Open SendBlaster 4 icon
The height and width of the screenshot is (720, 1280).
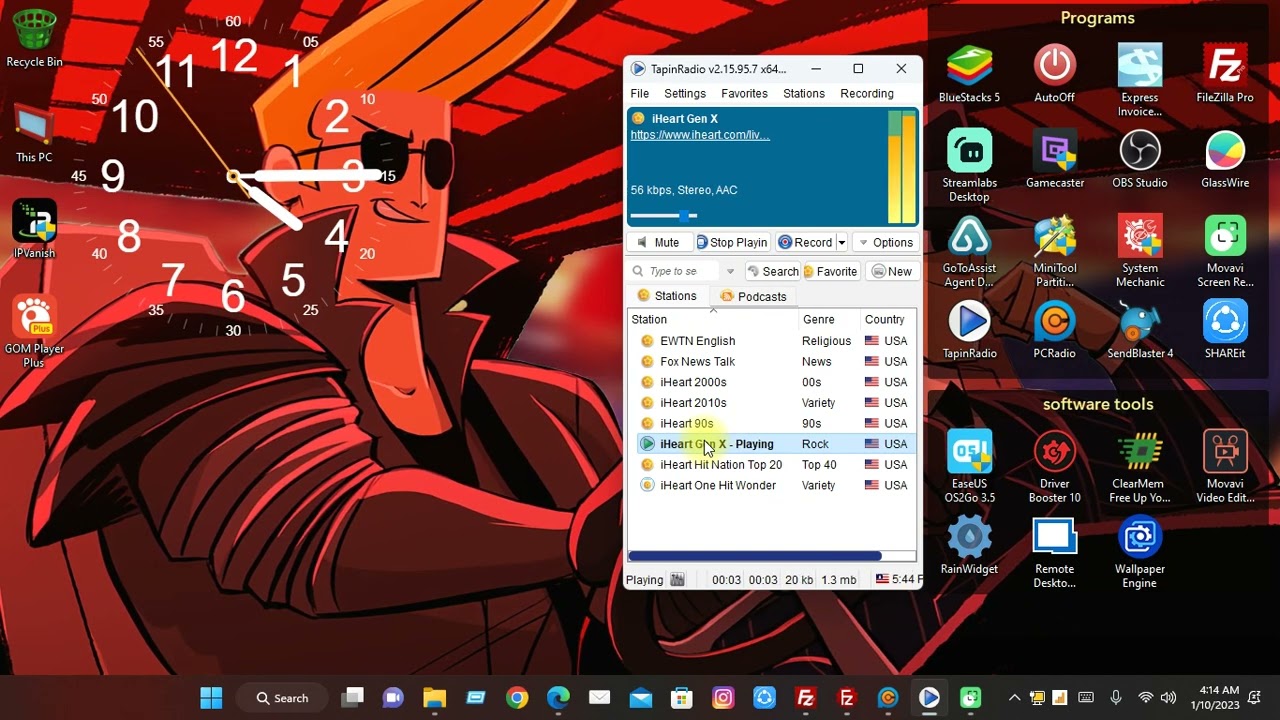(1140, 331)
